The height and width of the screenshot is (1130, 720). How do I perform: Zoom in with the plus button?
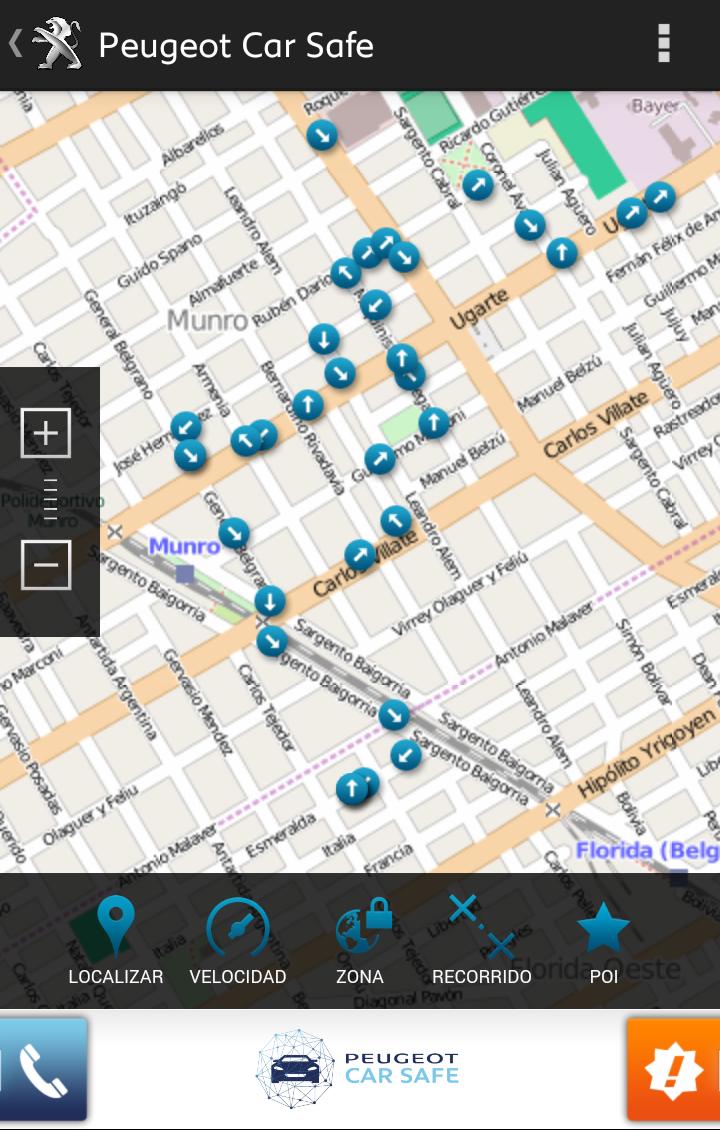45,433
